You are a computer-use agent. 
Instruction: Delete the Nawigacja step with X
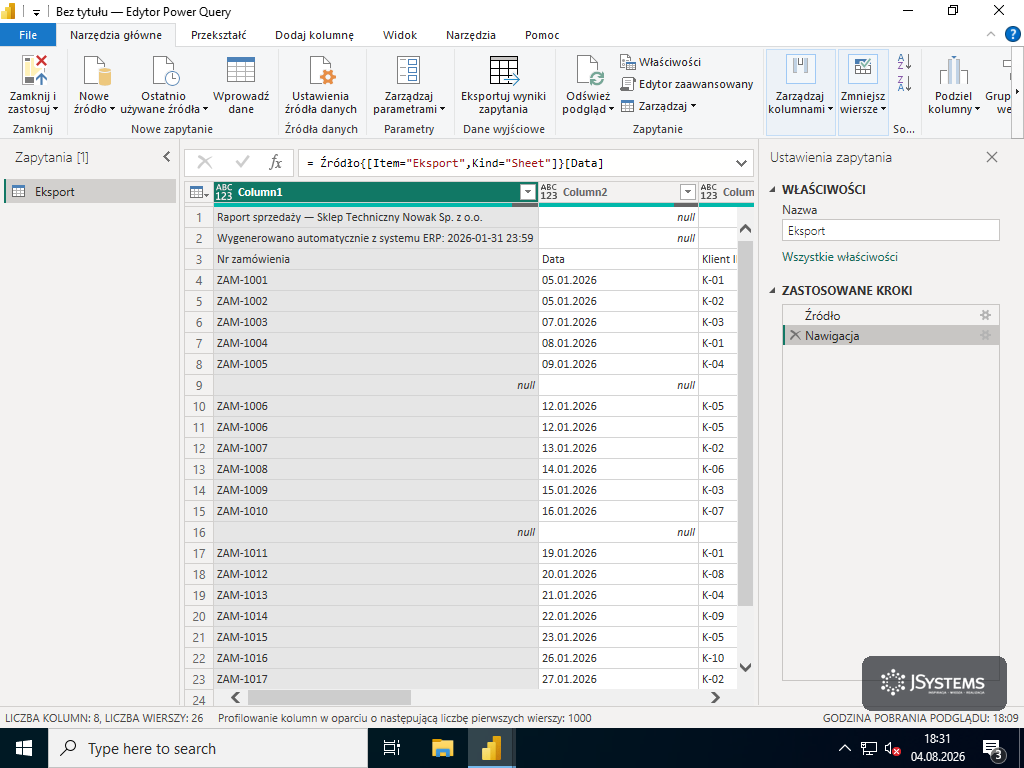[x=795, y=335]
